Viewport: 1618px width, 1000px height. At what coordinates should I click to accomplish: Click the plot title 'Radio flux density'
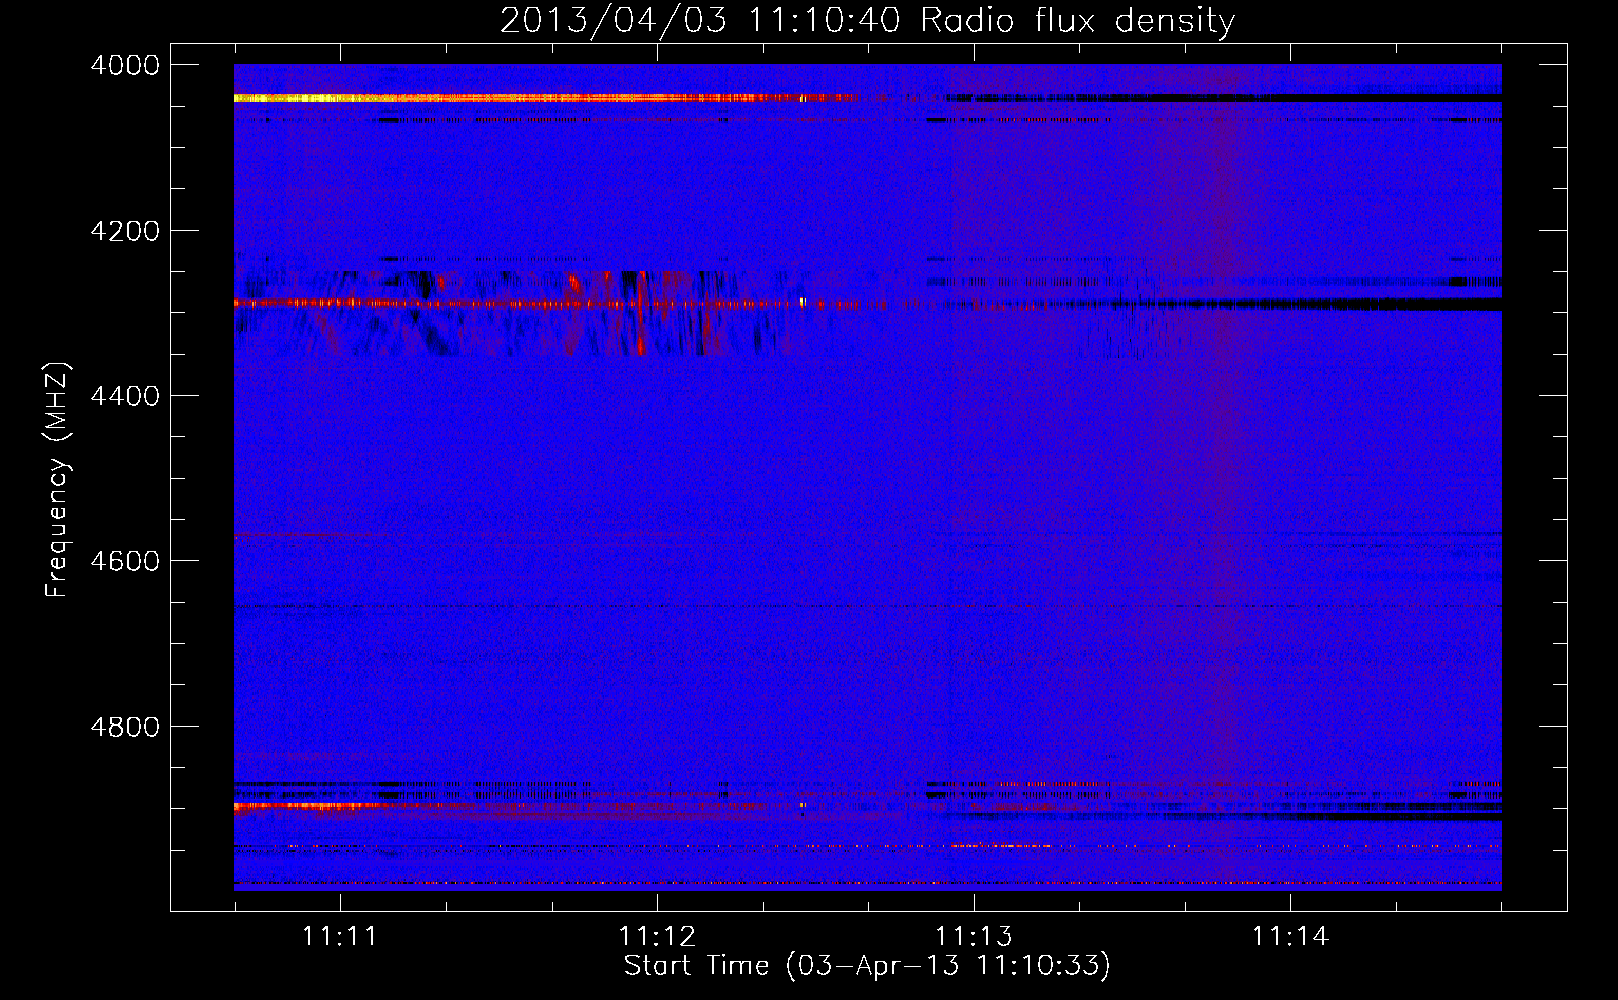tap(1077, 21)
